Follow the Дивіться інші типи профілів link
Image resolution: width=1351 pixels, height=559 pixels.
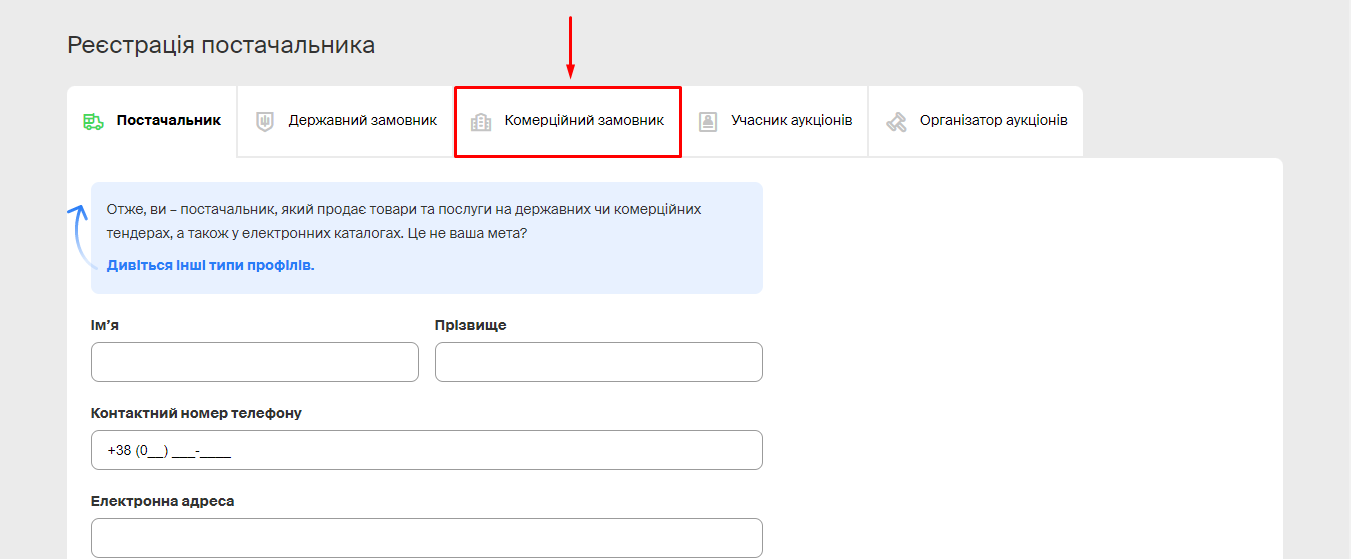pyautogui.click(x=210, y=266)
